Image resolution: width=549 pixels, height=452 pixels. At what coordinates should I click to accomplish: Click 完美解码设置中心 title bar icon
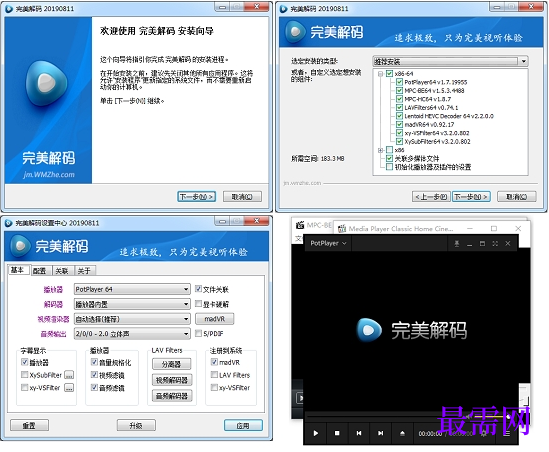8,223
